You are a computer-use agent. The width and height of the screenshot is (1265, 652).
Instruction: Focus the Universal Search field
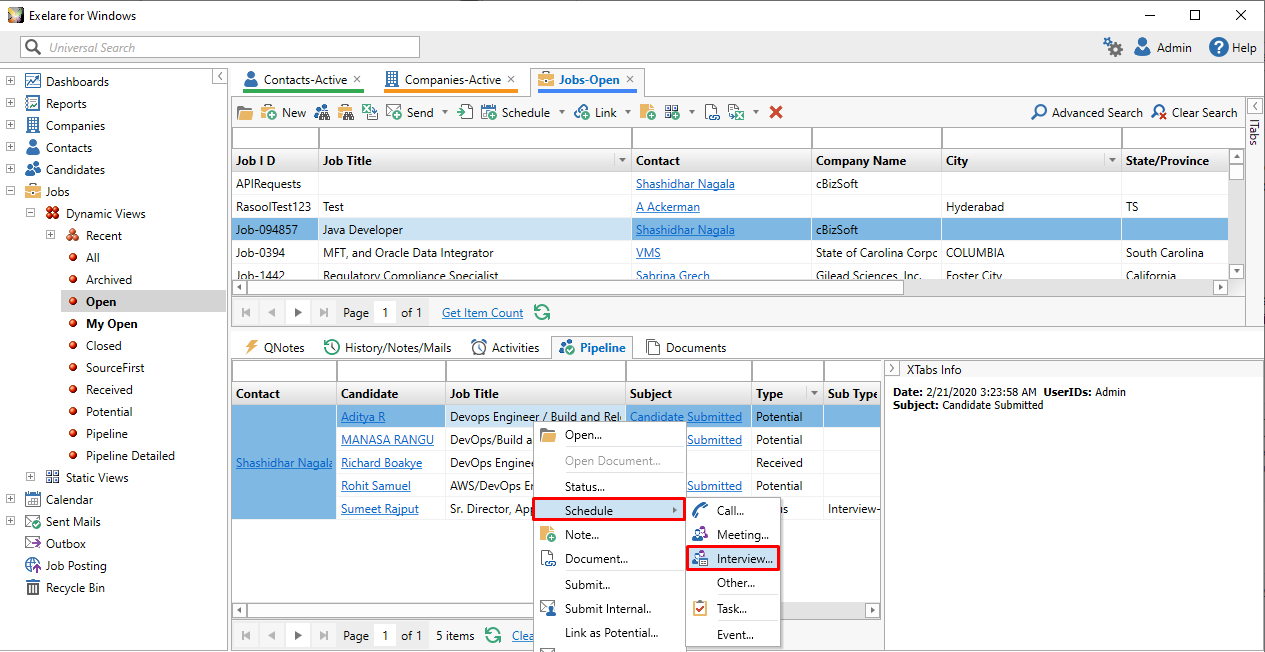220,47
